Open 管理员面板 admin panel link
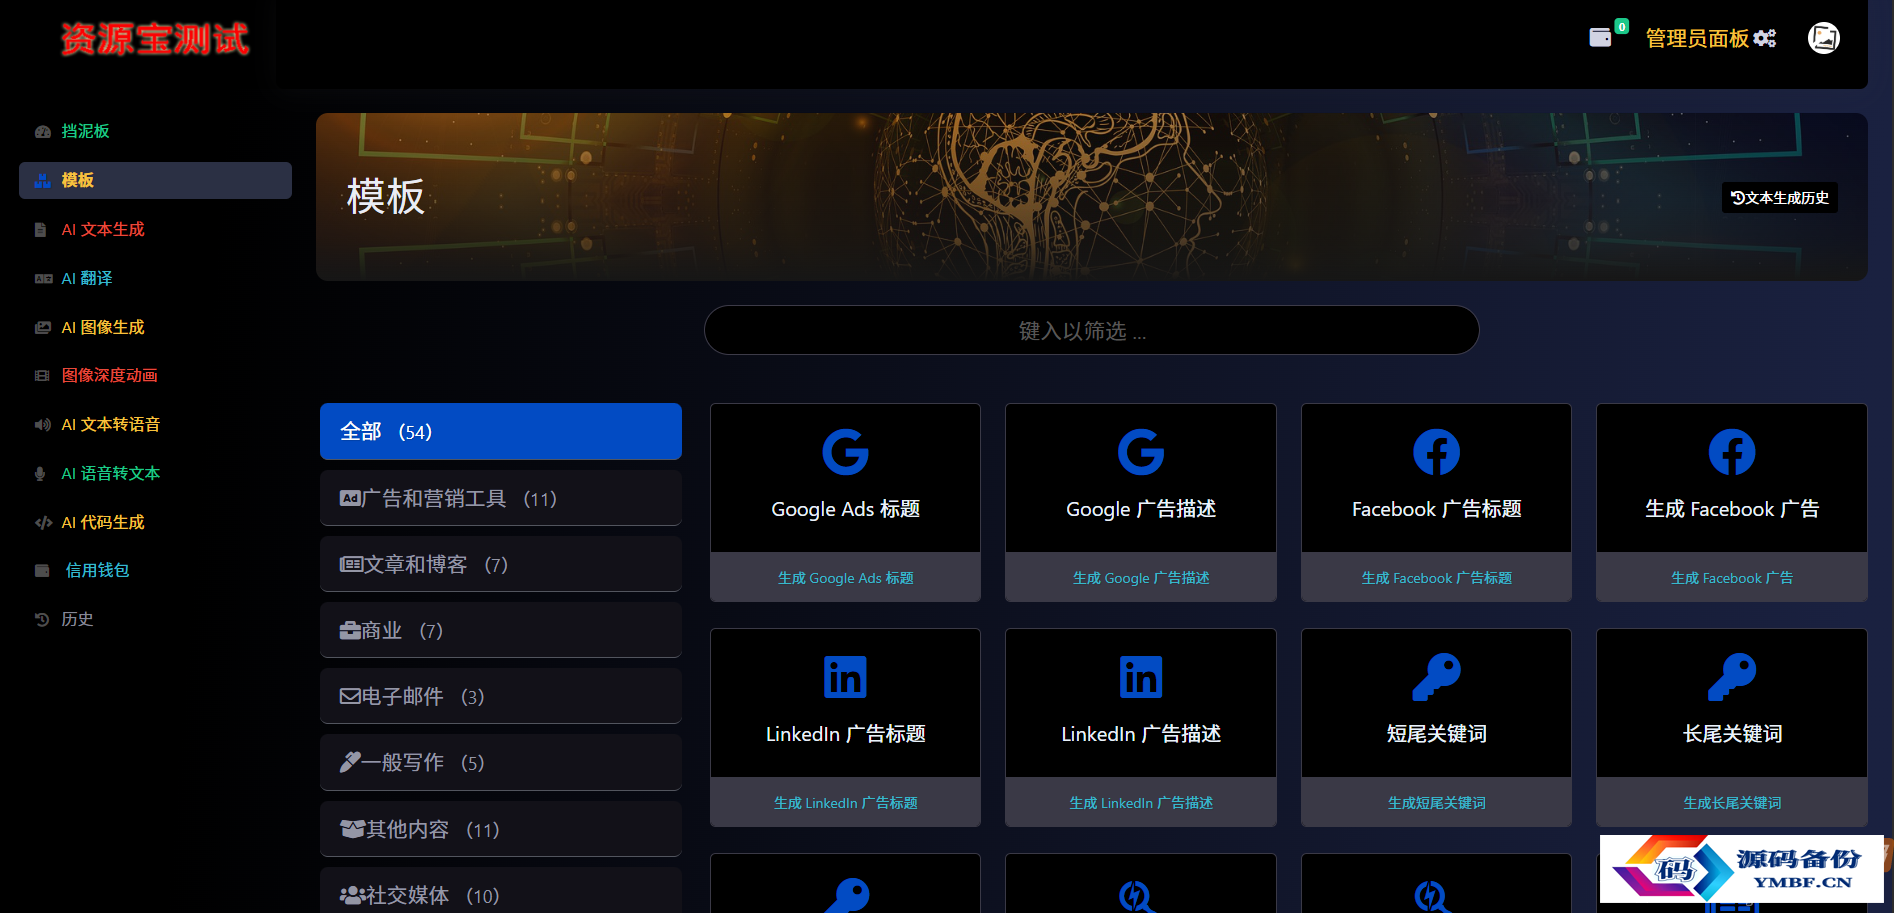 pyautogui.click(x=1697, y=38)
